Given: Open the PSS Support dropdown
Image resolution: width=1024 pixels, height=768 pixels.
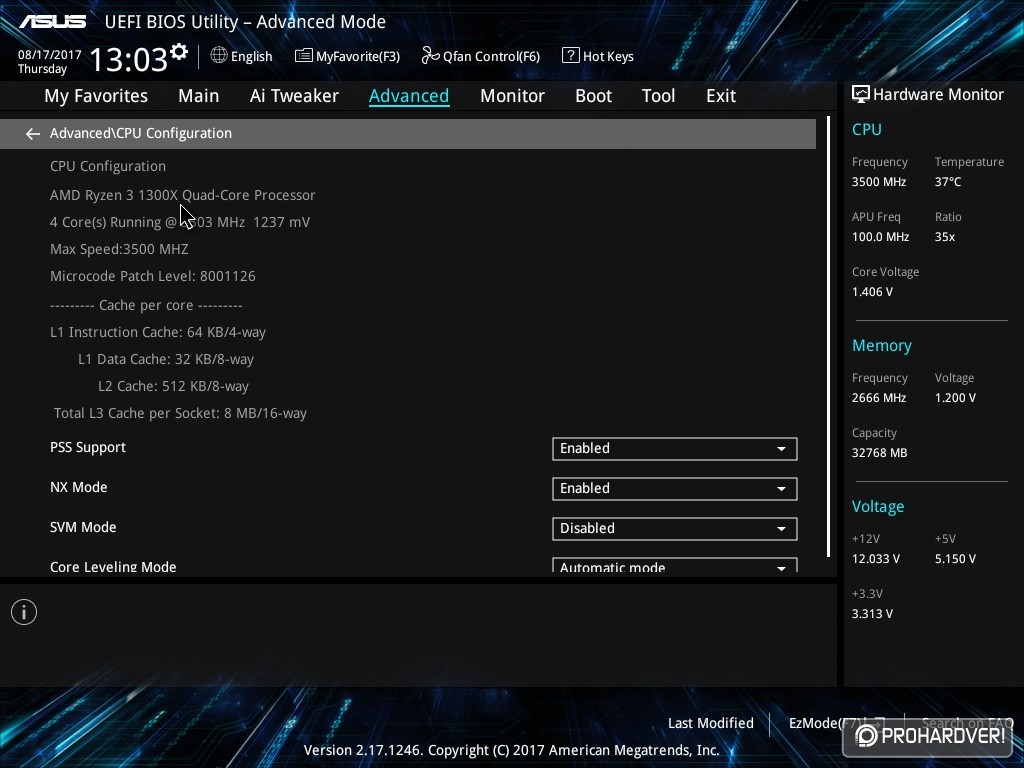Looking at the screenshot, I should [x=675, y=449].
